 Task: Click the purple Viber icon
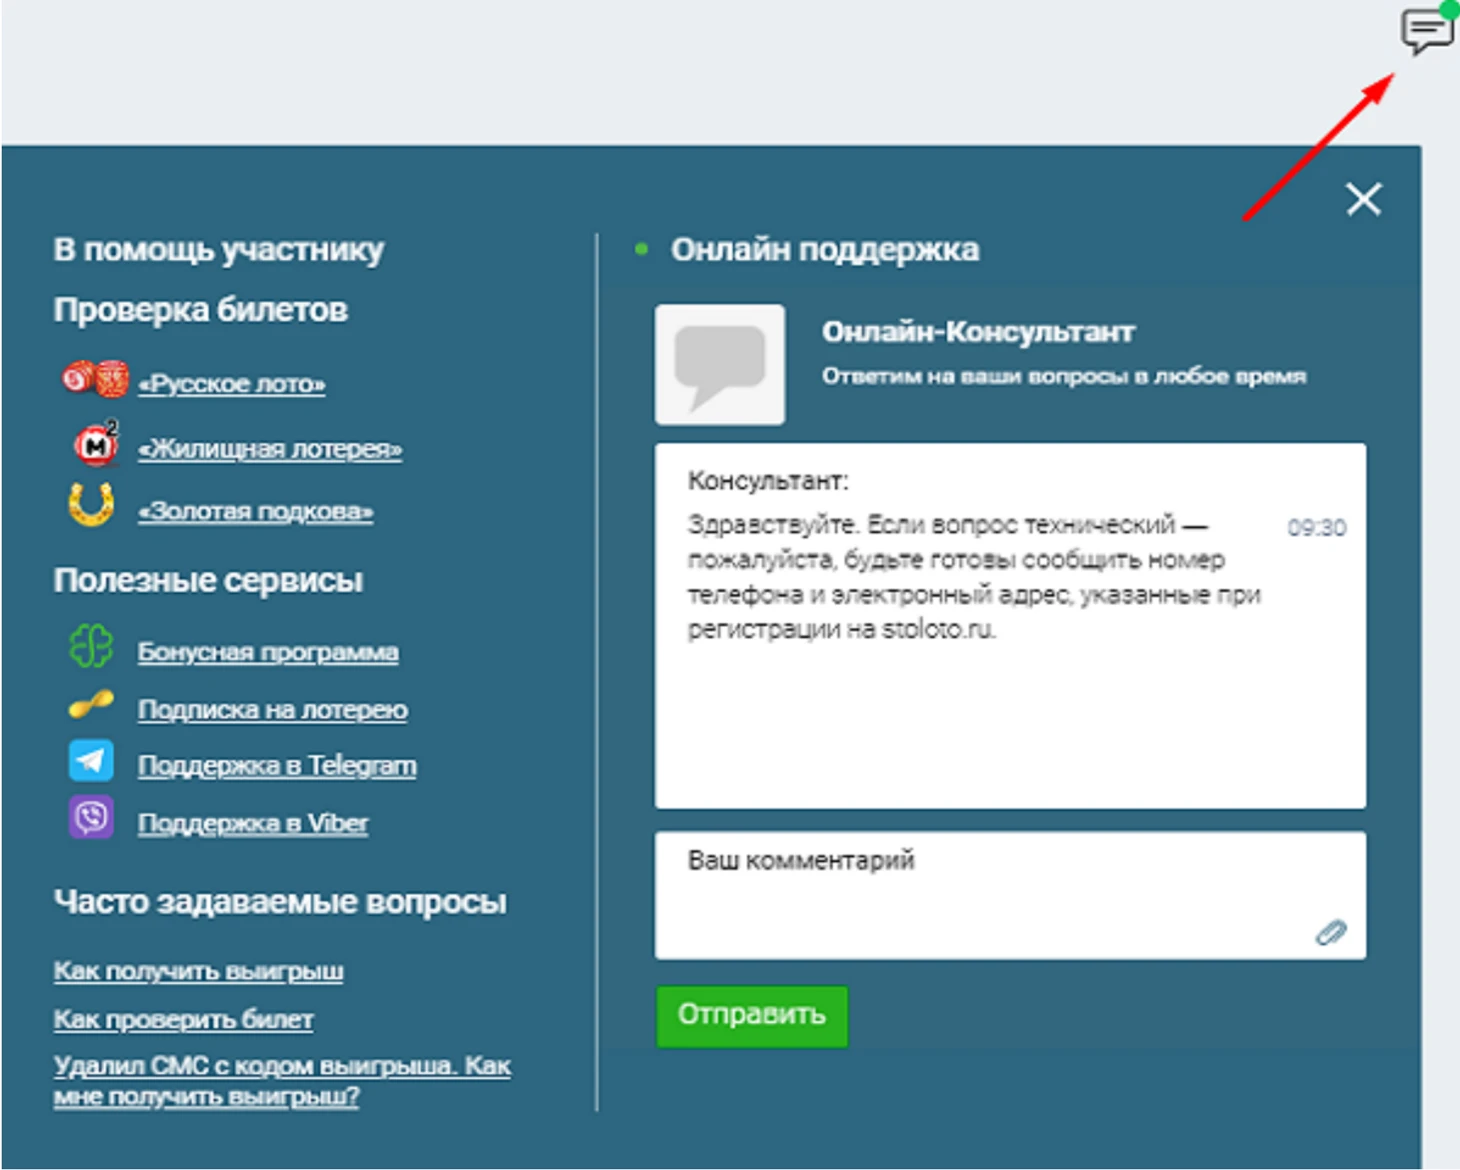coord(91,818)
